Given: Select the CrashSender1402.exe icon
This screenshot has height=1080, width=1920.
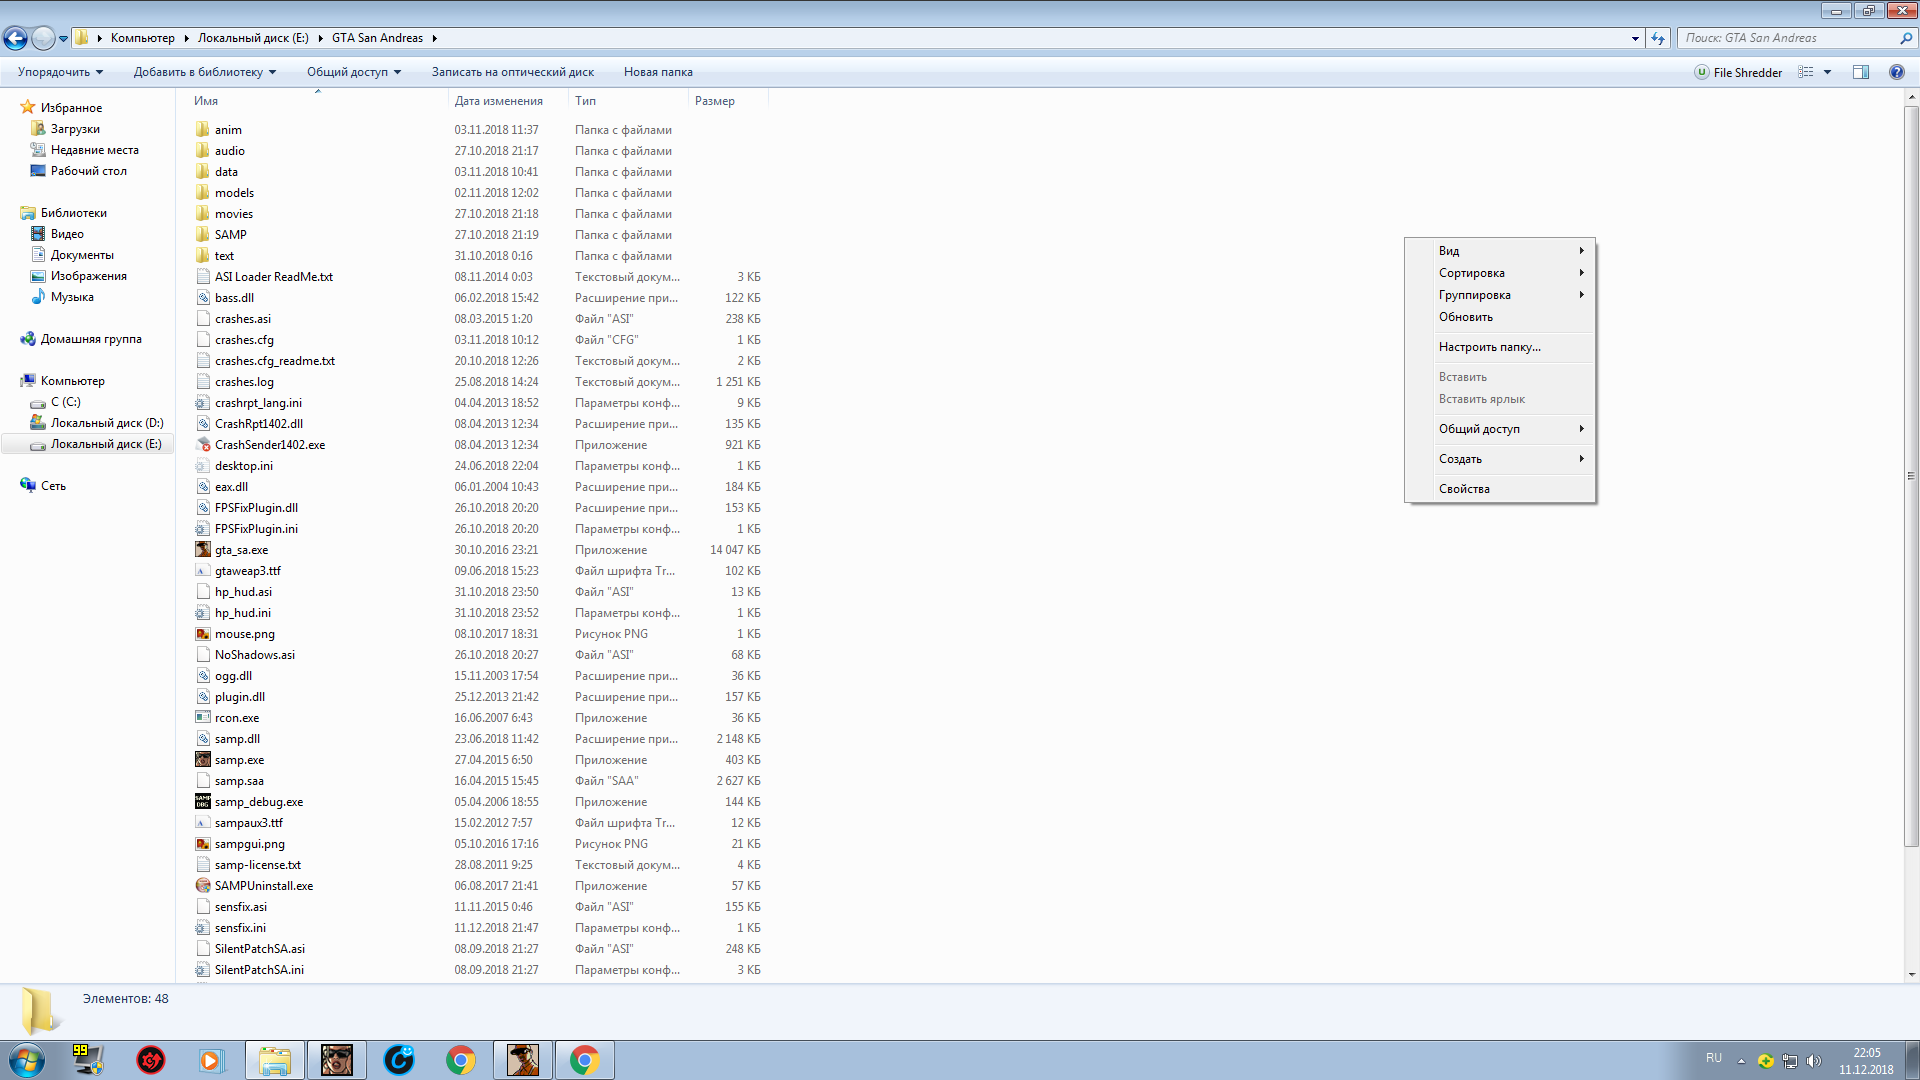Looking at the screenshot, I should point(203,445).
